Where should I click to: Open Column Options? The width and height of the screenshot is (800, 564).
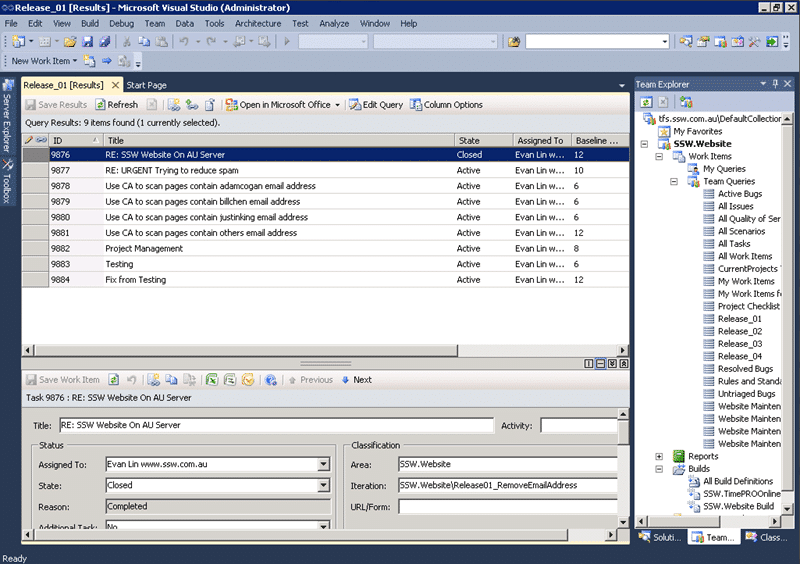(x=446, y=105)
